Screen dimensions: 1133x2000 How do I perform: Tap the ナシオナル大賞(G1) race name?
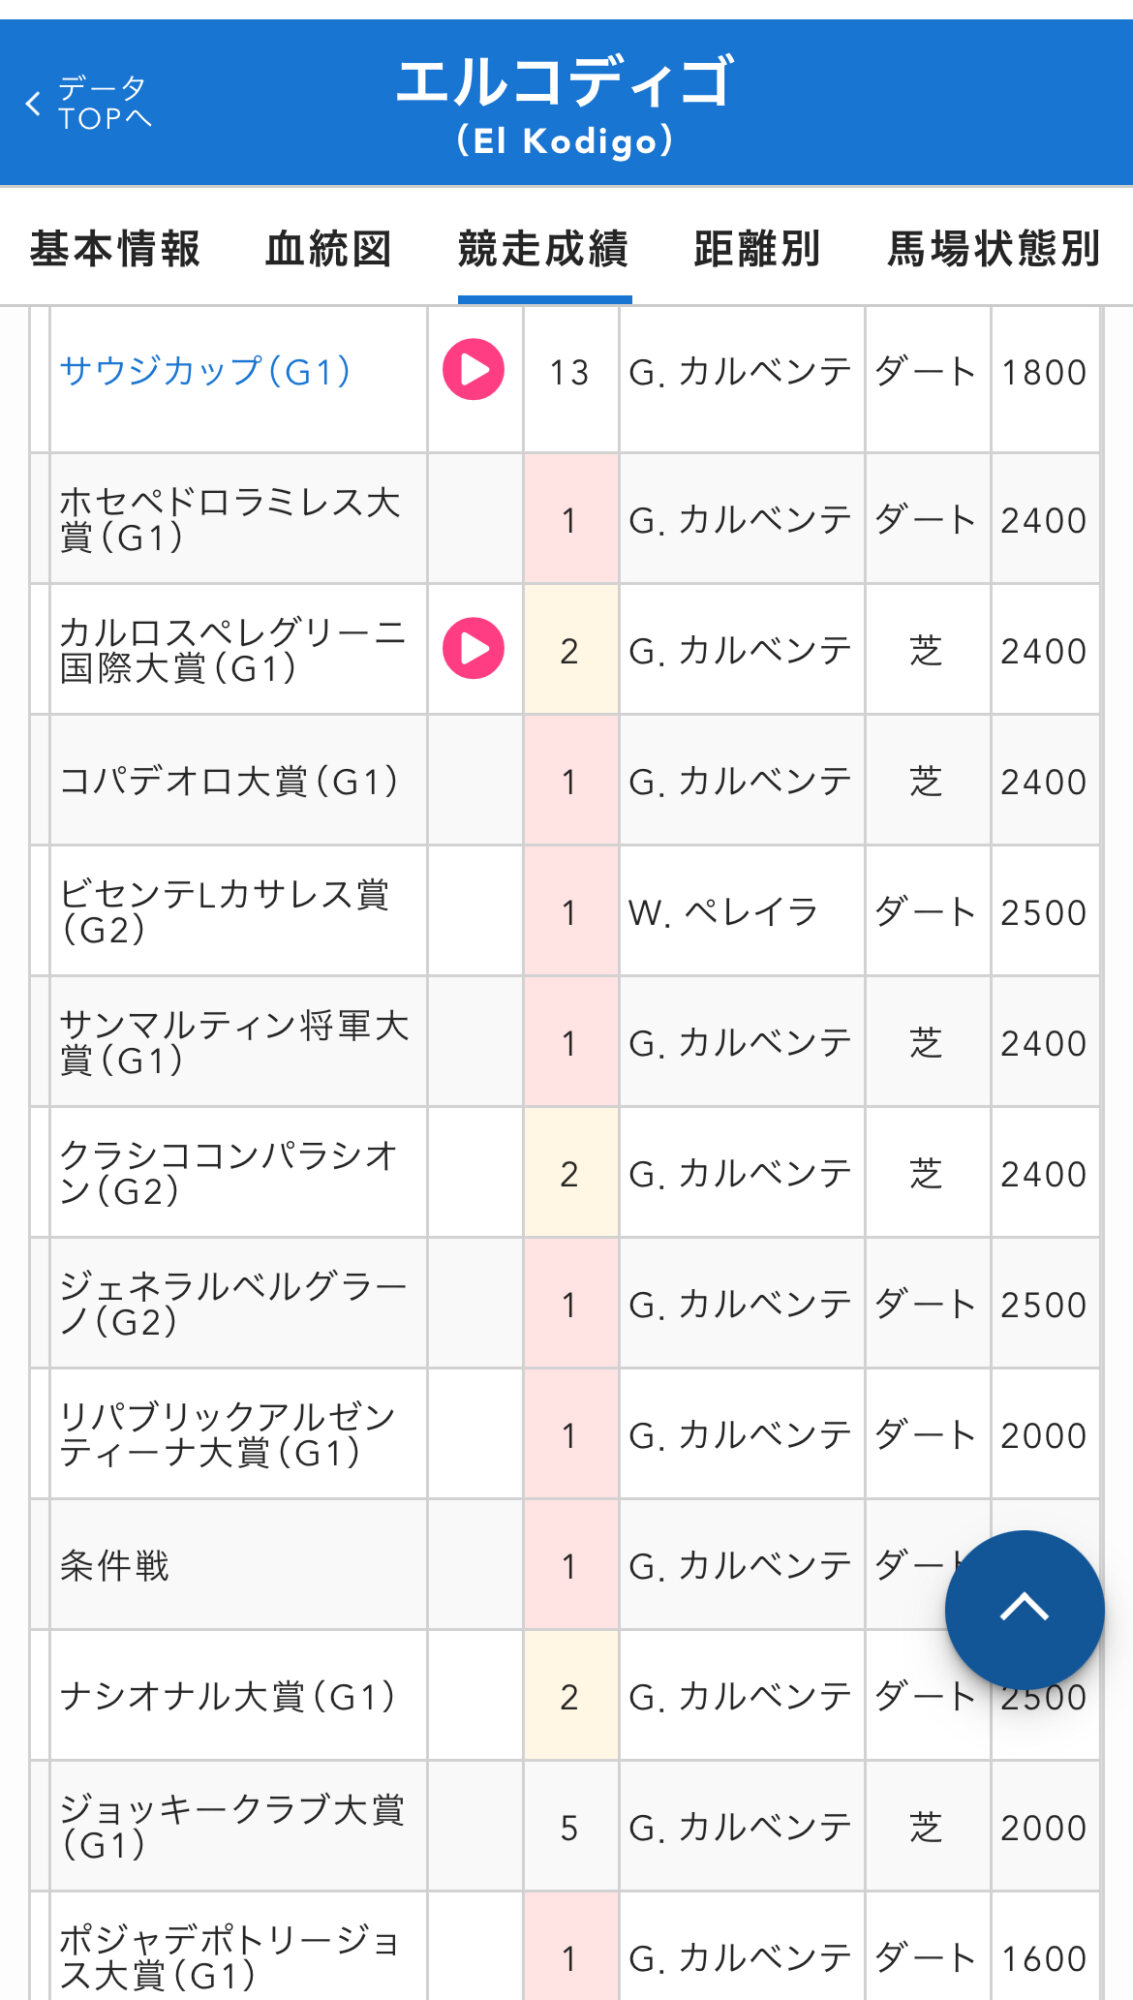point(228,1696)
